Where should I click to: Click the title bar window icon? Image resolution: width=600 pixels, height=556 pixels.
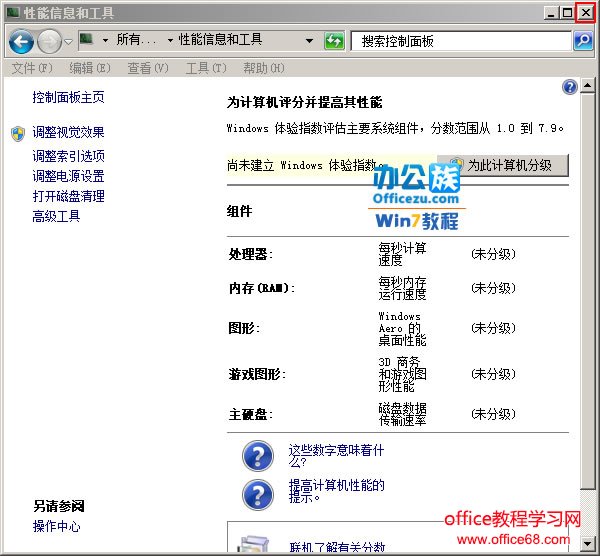13,13
